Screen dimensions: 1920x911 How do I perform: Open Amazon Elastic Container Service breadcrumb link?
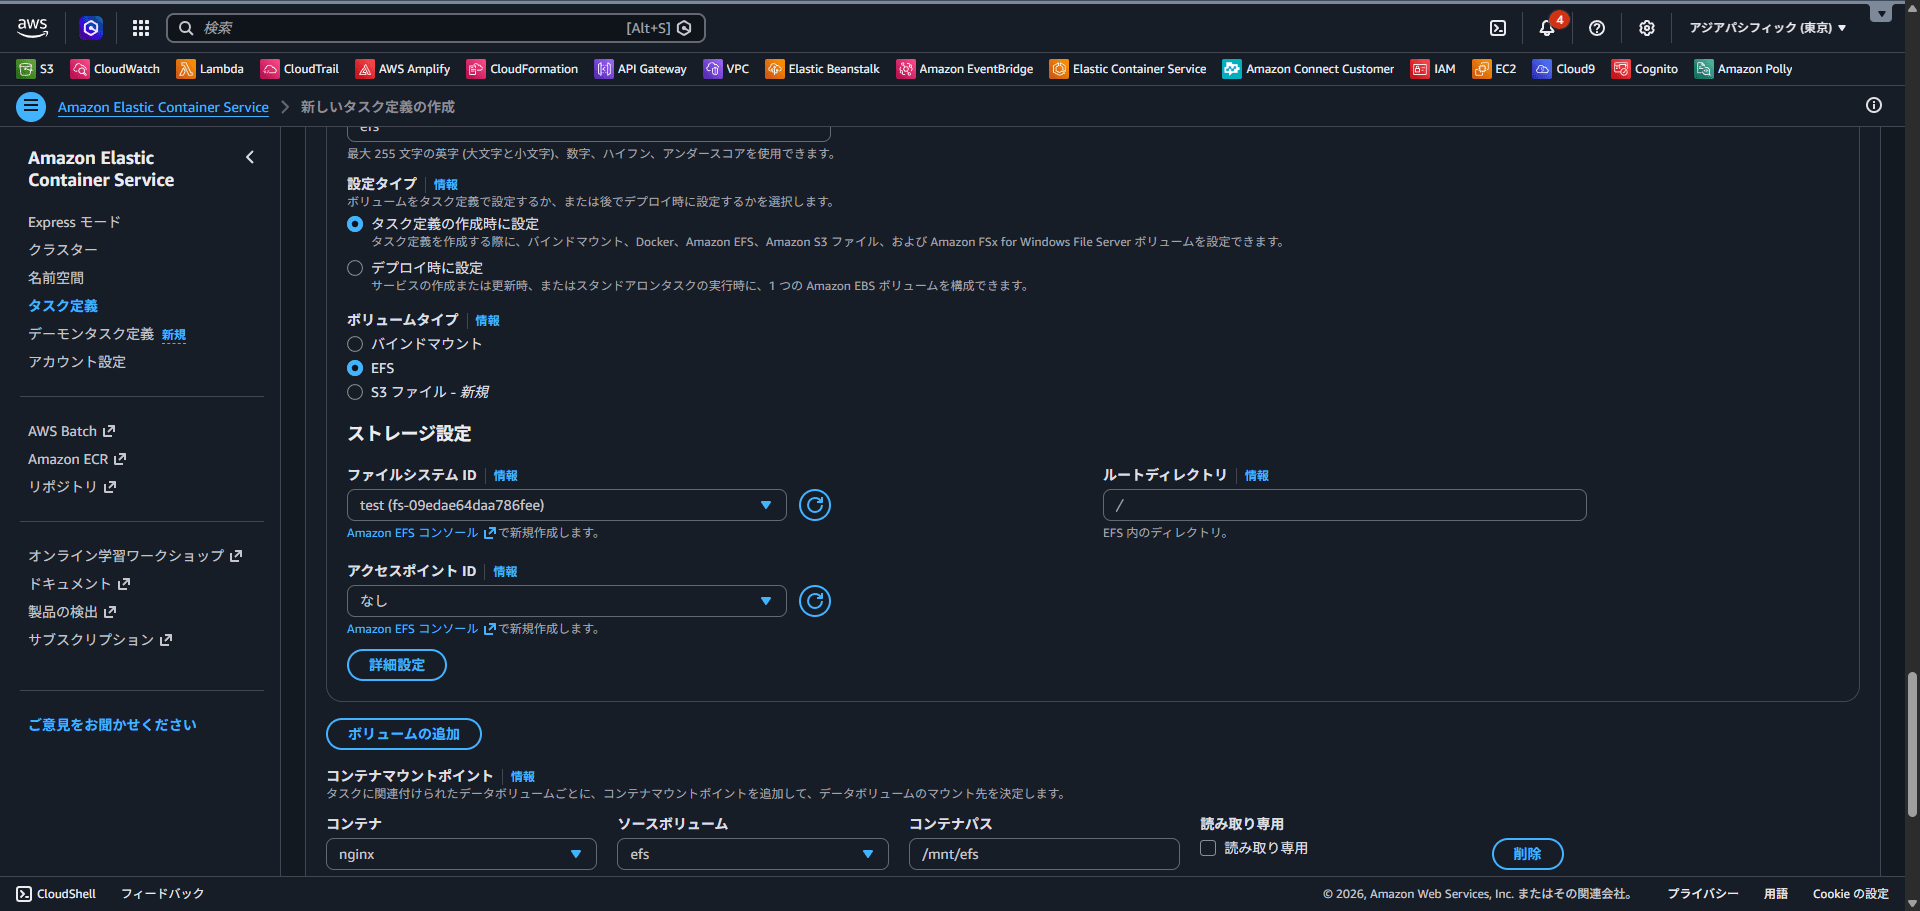[x=163, y=107]
